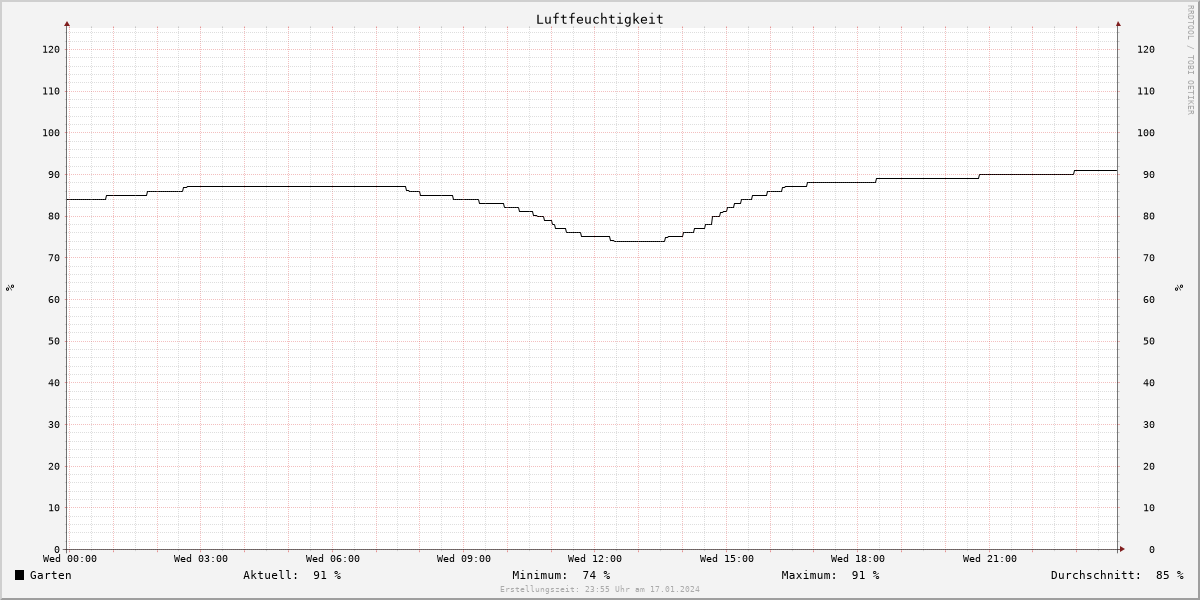
Task: Click the 20 label on left axis
Action: coord(54,466)
